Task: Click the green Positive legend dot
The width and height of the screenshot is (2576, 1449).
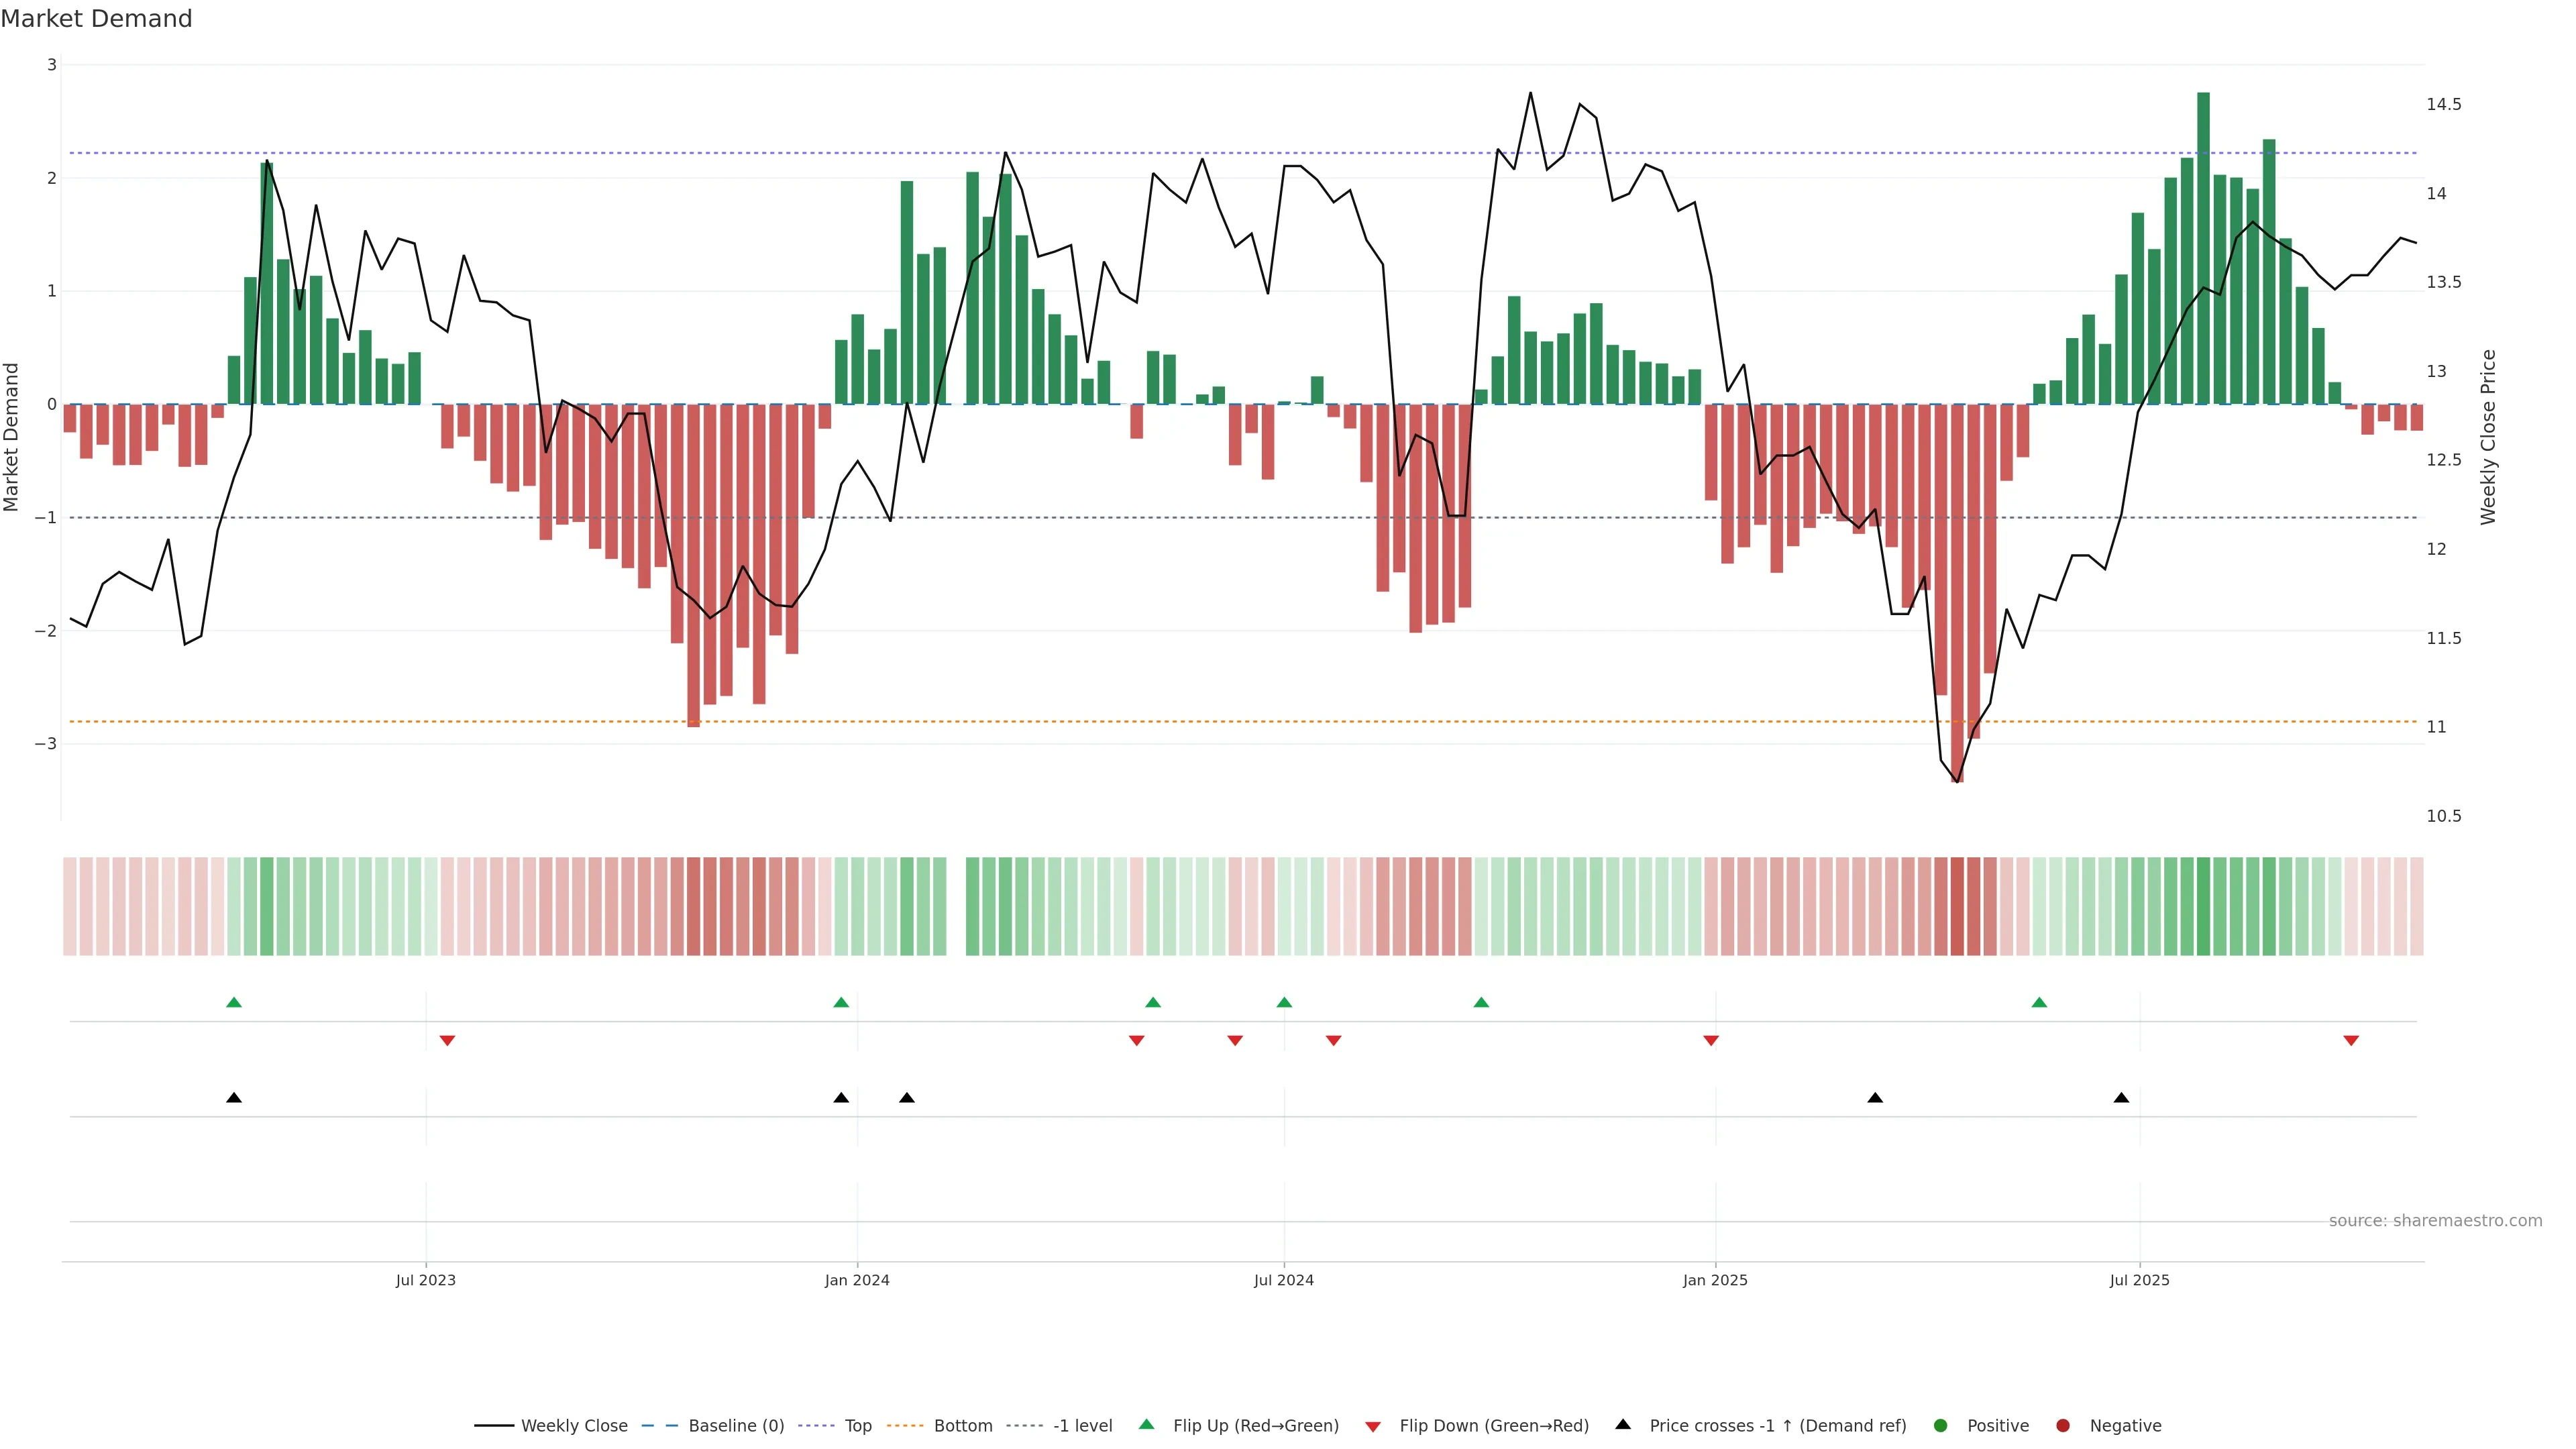Action: 1941,1425
